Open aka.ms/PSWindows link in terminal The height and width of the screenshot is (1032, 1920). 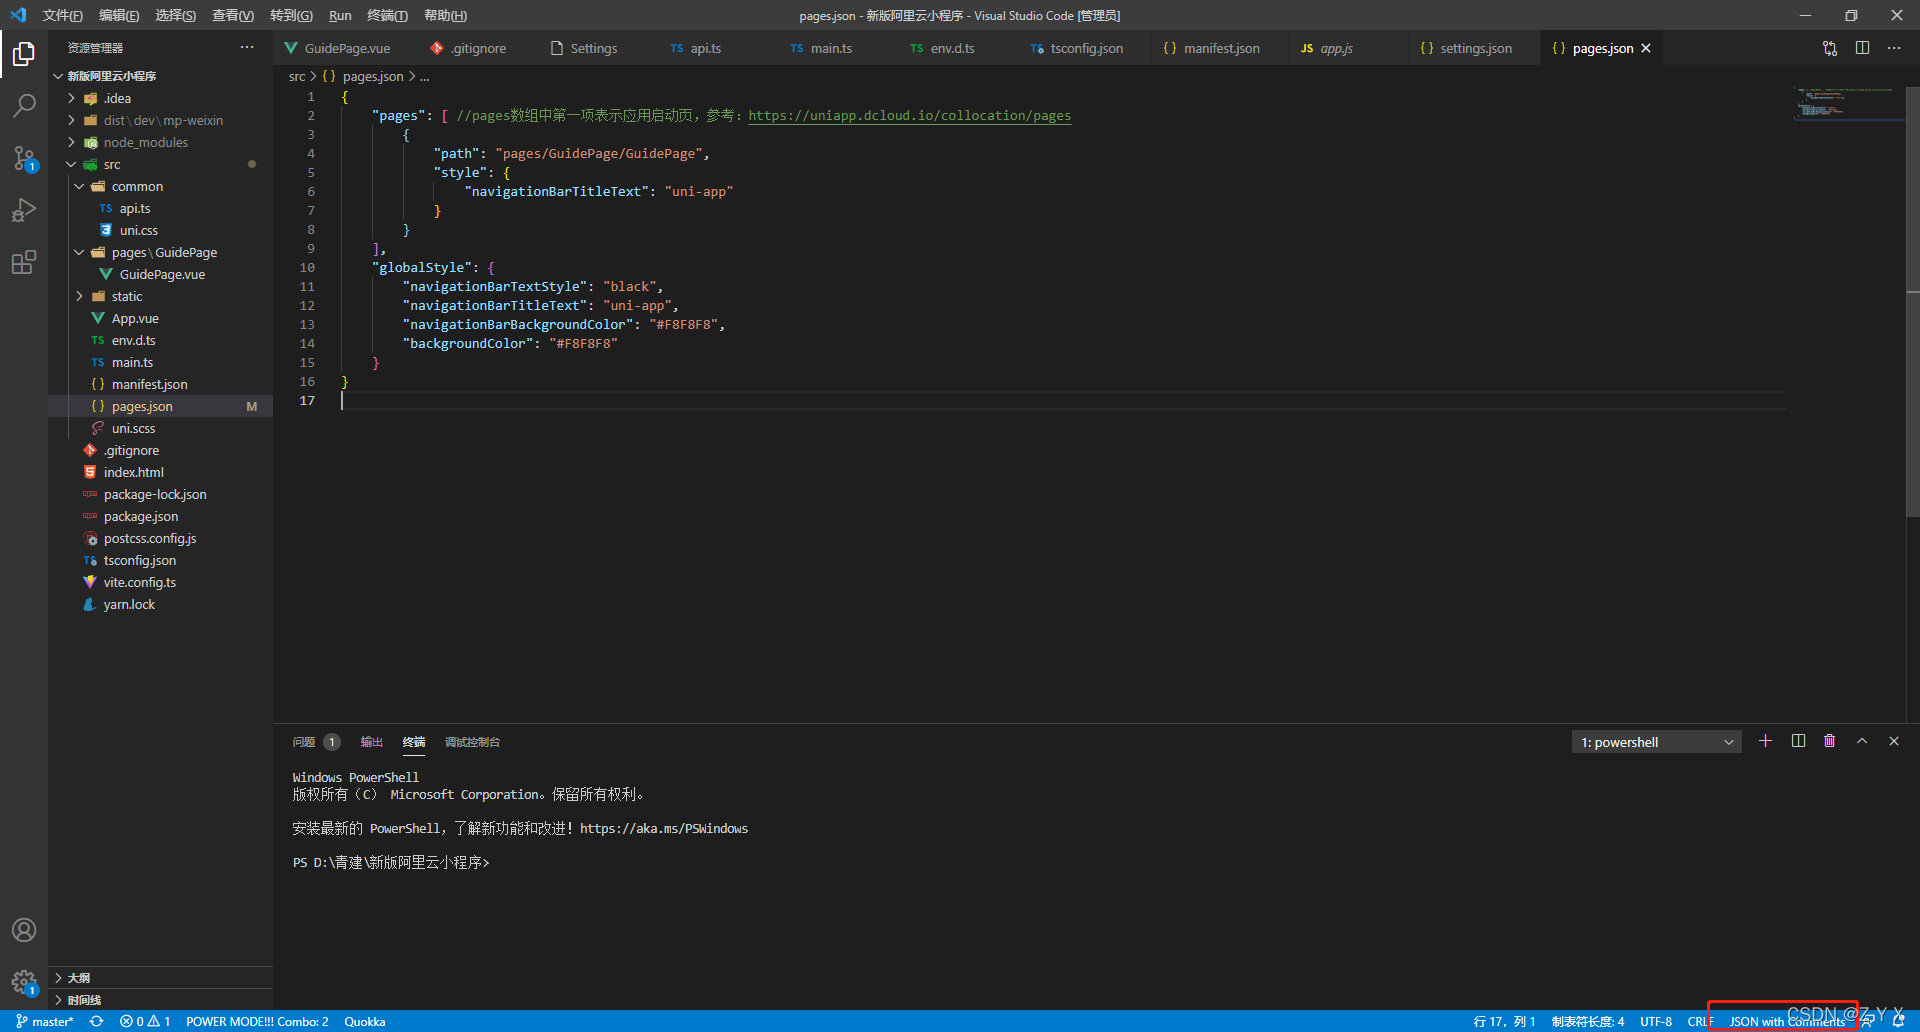[x=664, y=828]
